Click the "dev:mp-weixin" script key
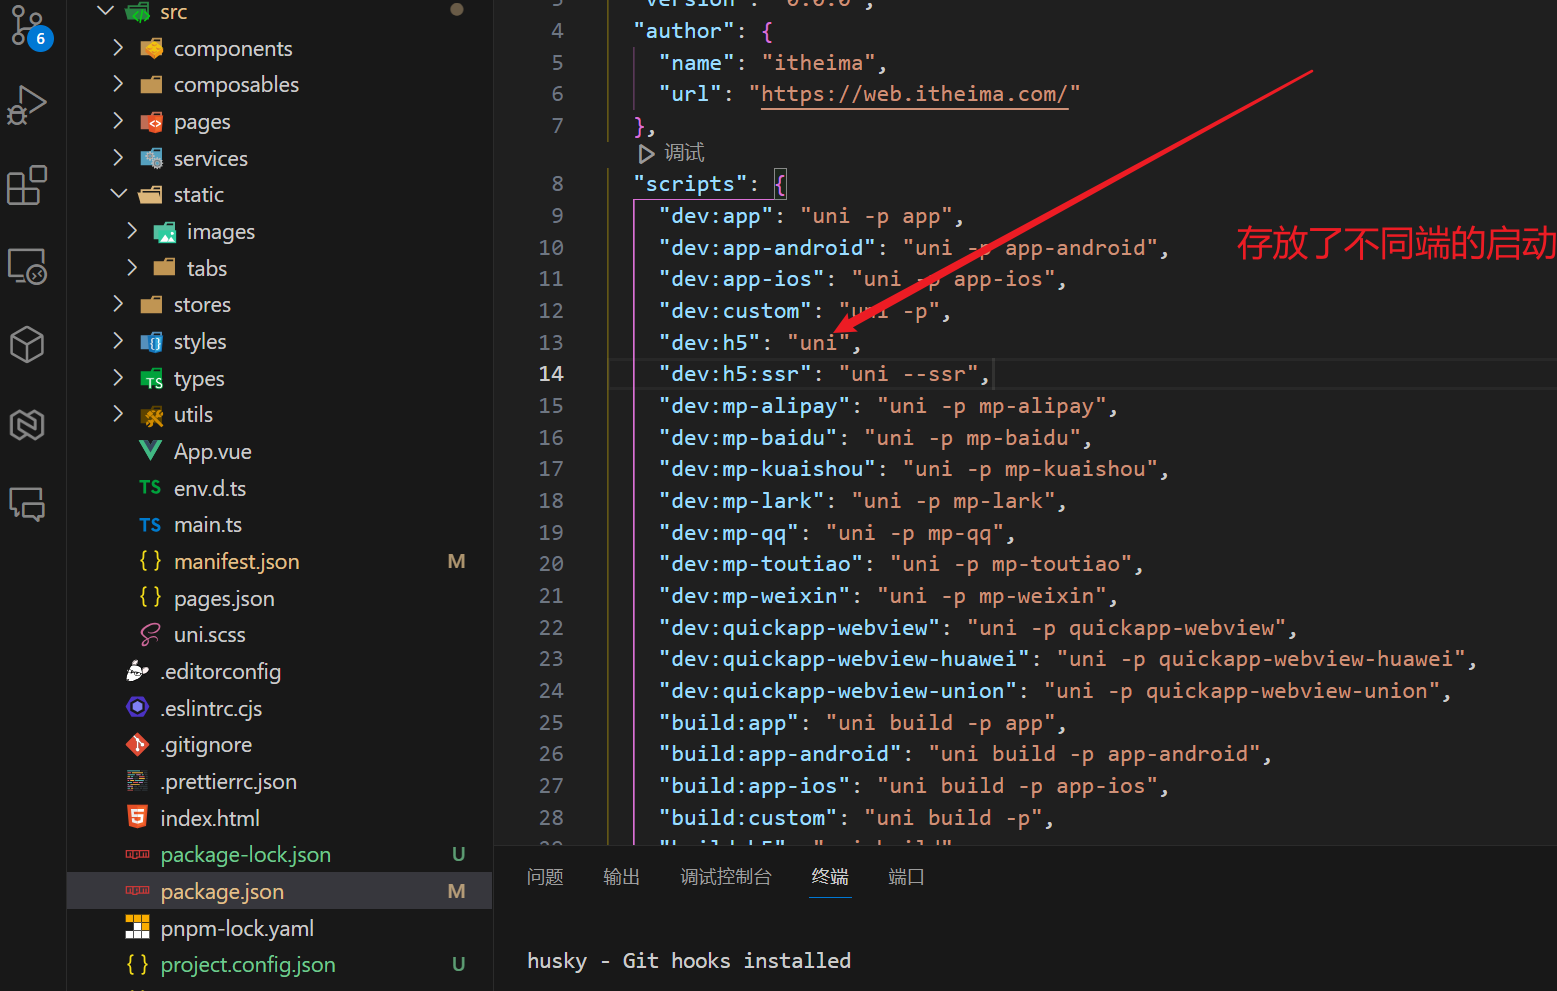Viewport: 1557px width, 991px height. point(754,596)
